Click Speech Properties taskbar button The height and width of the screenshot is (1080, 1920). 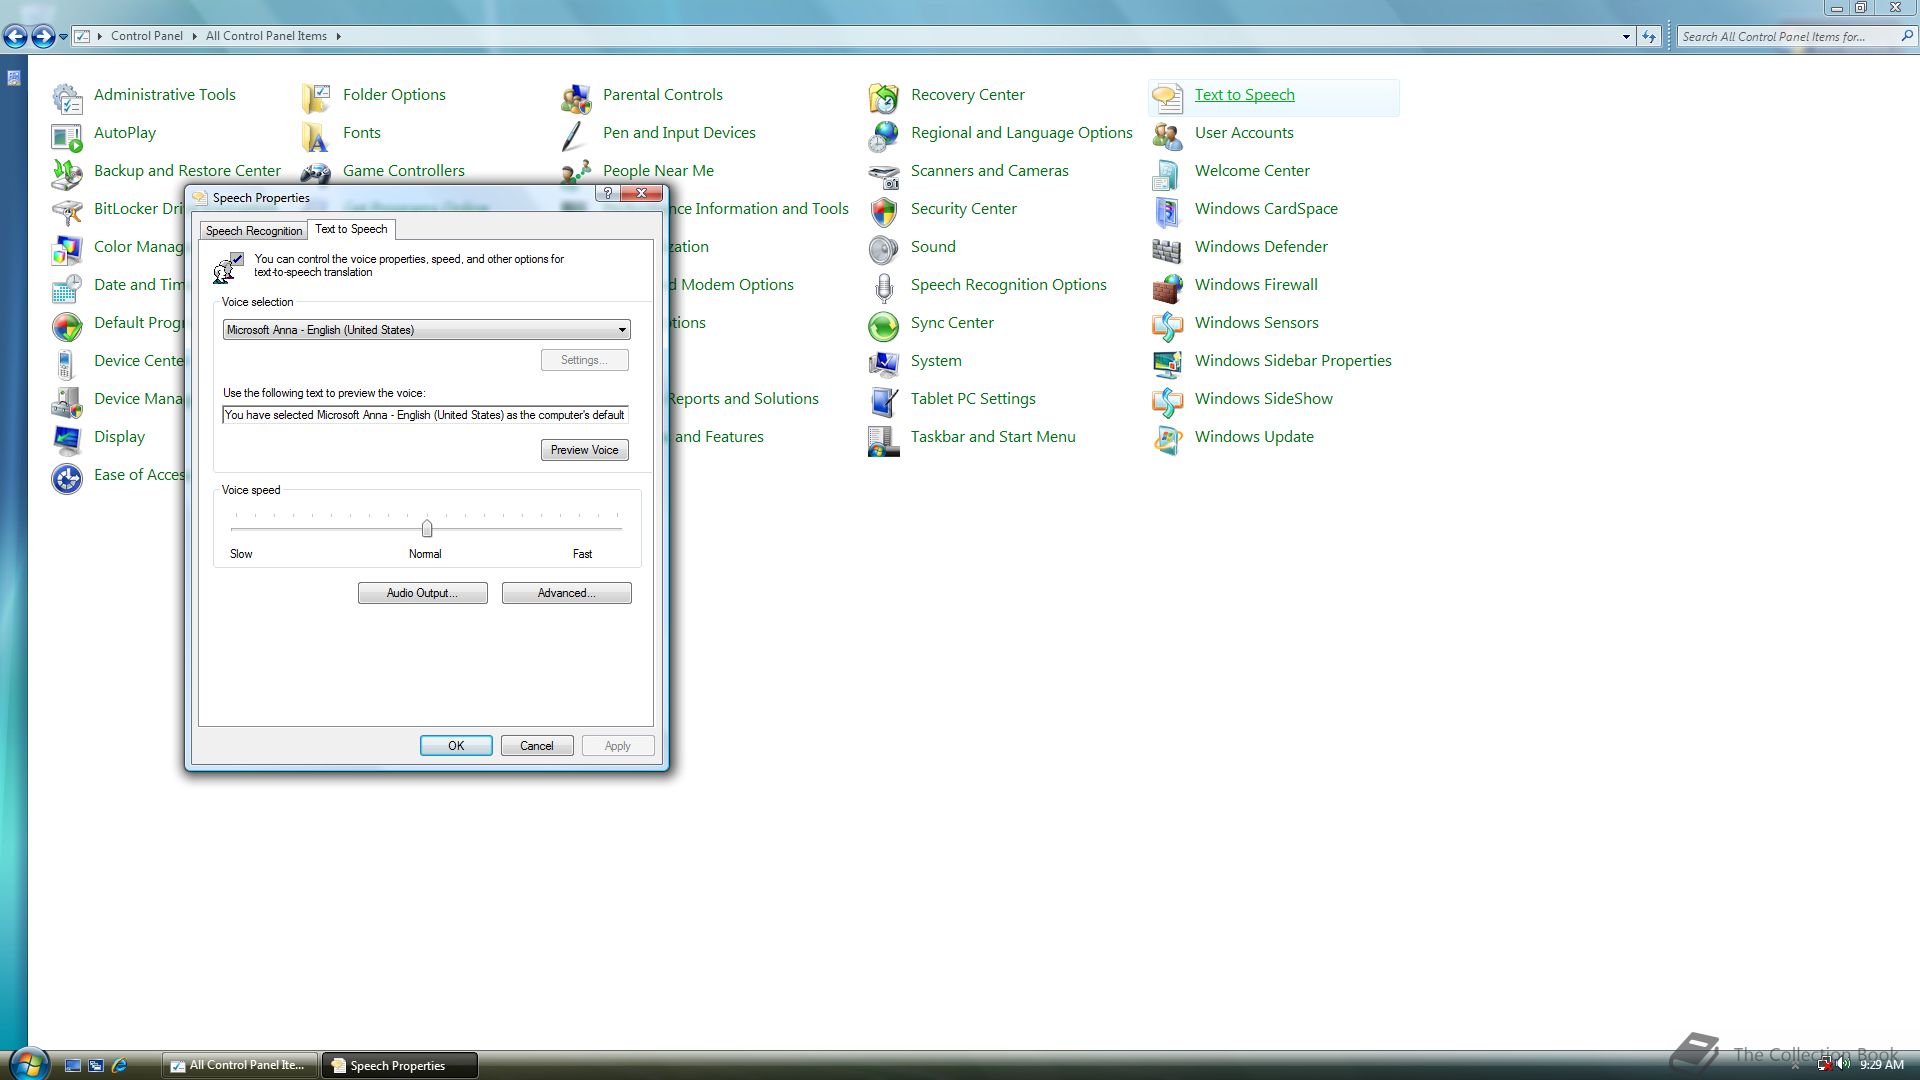pos(399,1065)
